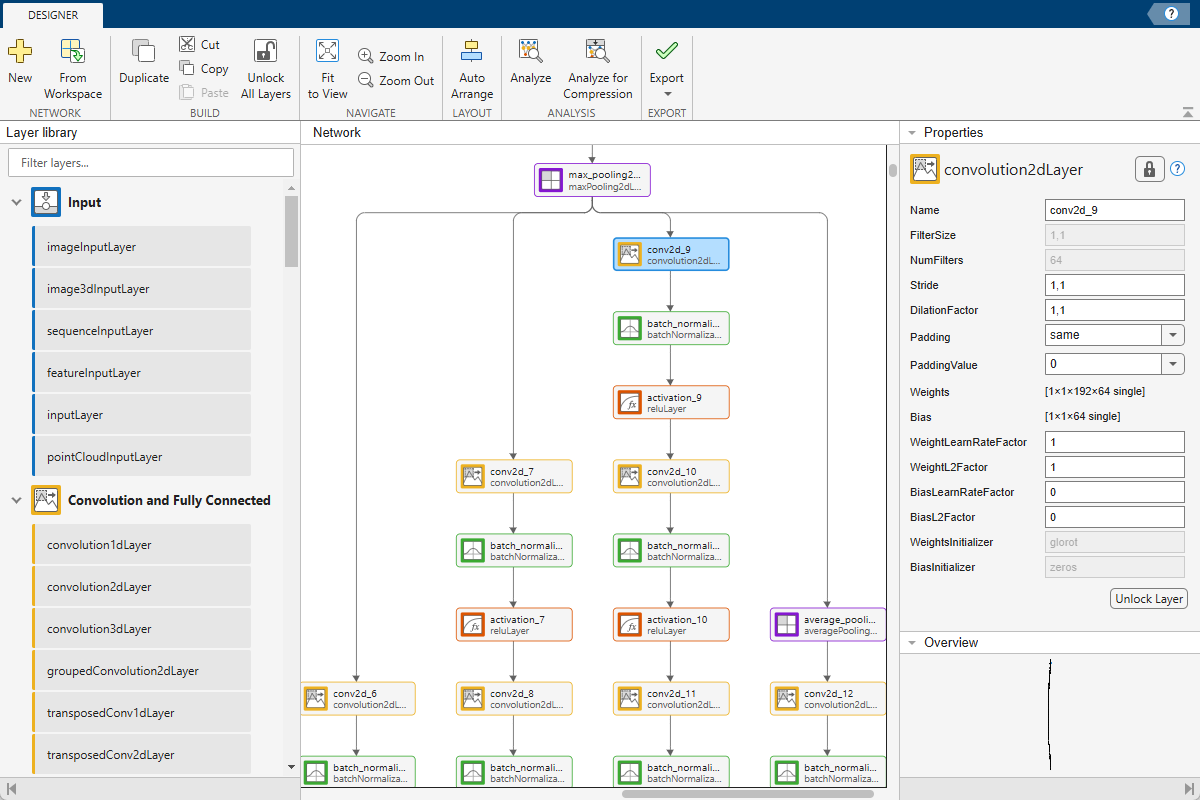The image size is (1200, 800).
Task: Open a network using From Workspace
Action: [72, 62]
